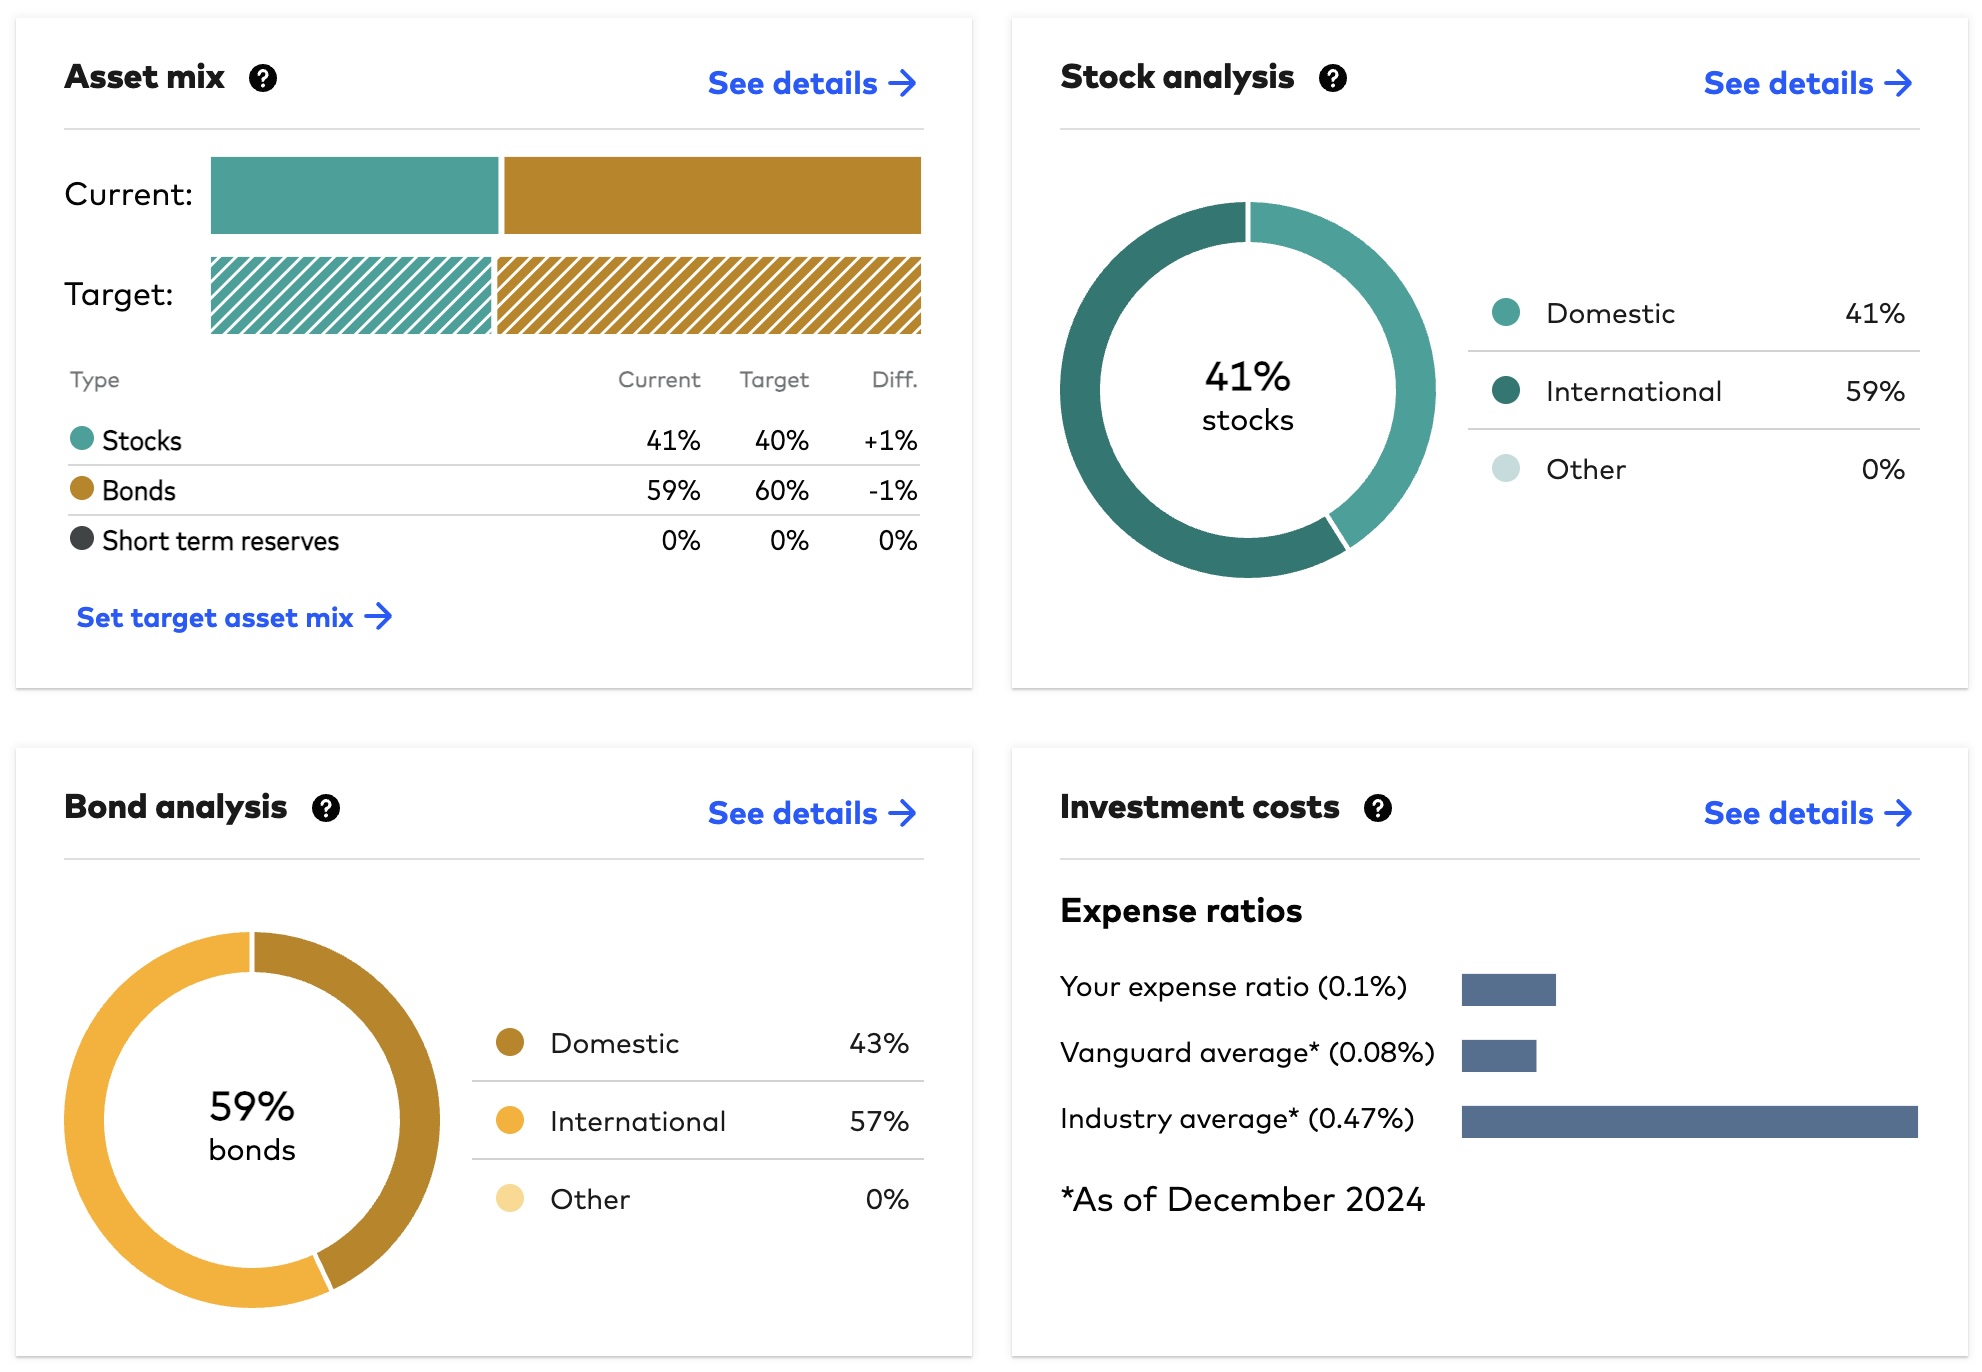Click Domestic teal dot in Stock analysis
1982x1372 pixels.
click(x=1505, y=312)
